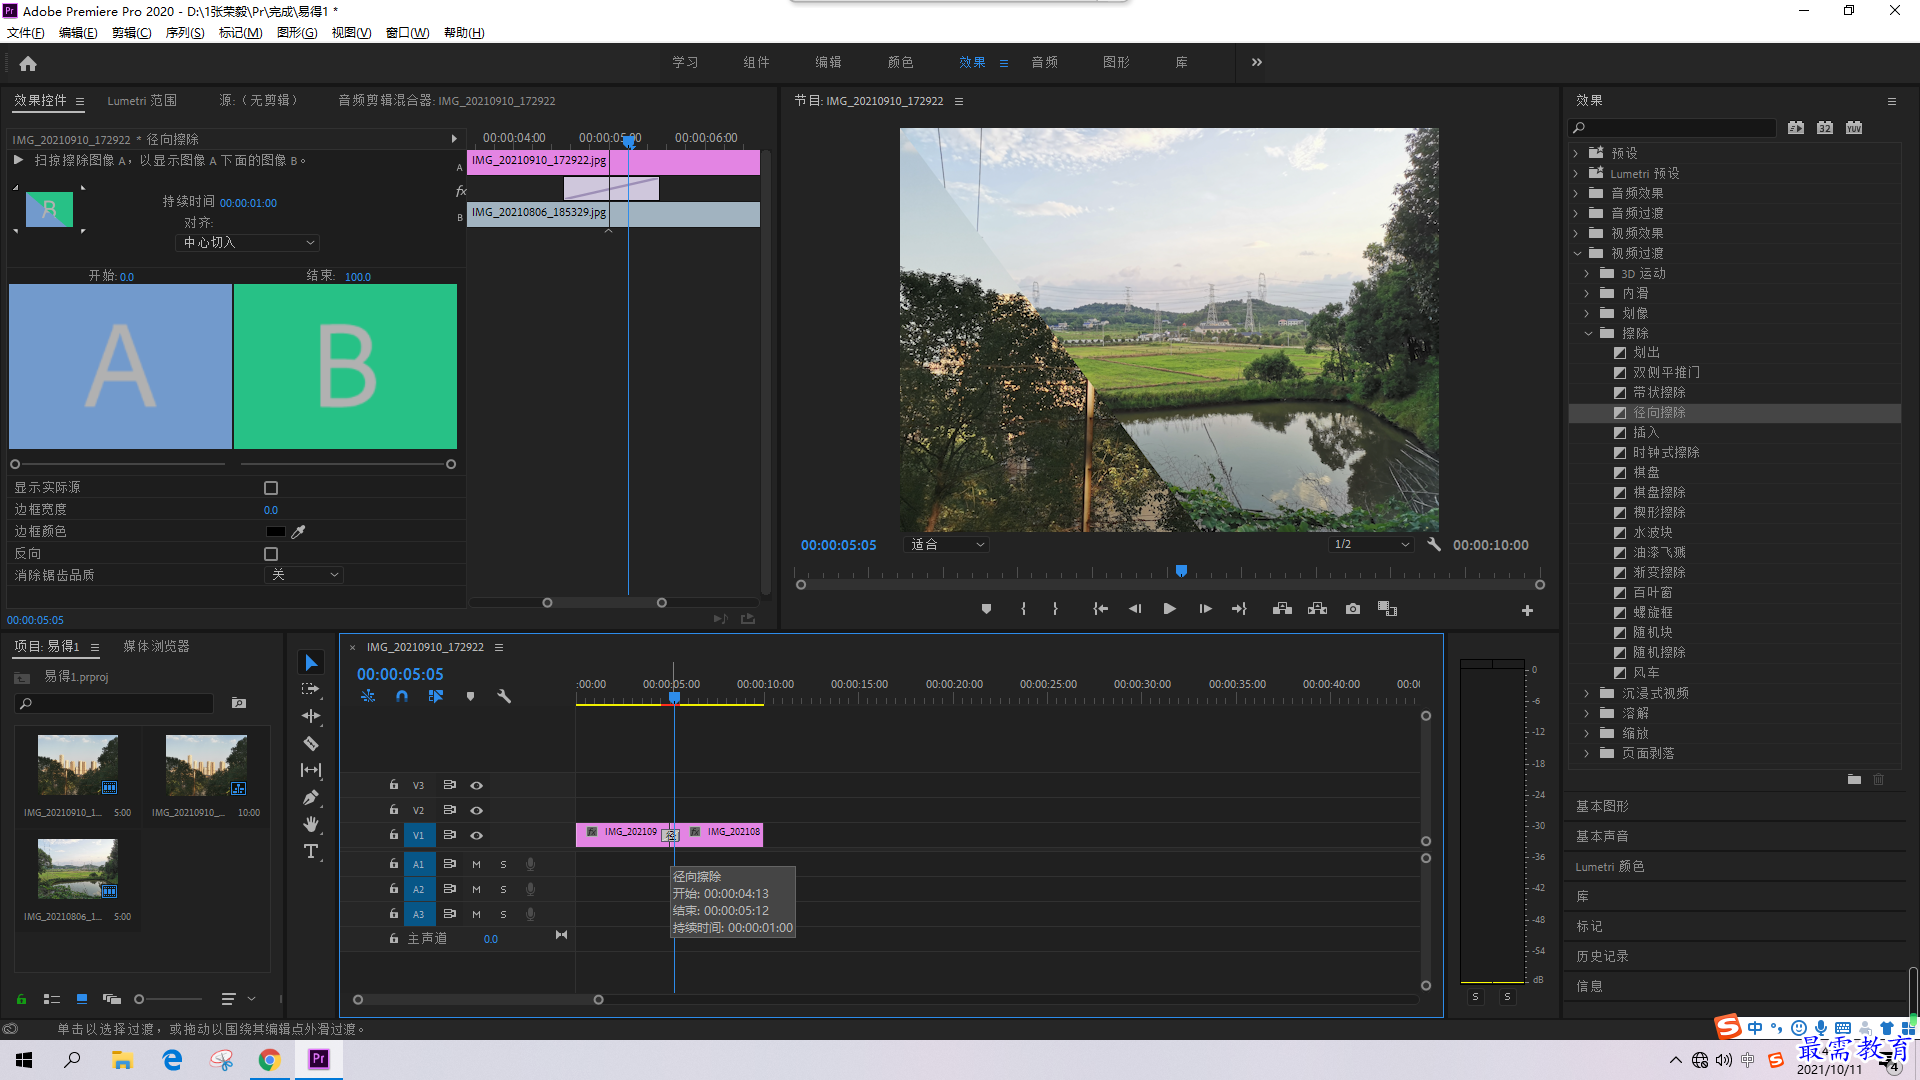Toggle the reverse (反向) checkbox
The height and width of the screenshot is (1080, 1920).
pos(271,554)
